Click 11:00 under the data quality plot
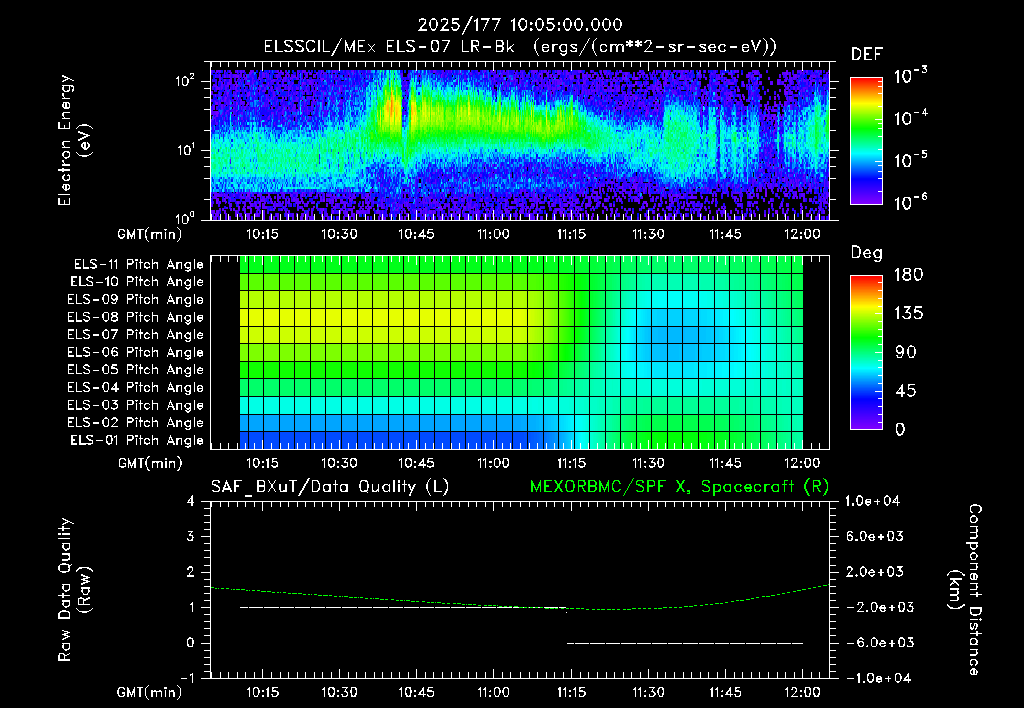 tap(493, 692)
